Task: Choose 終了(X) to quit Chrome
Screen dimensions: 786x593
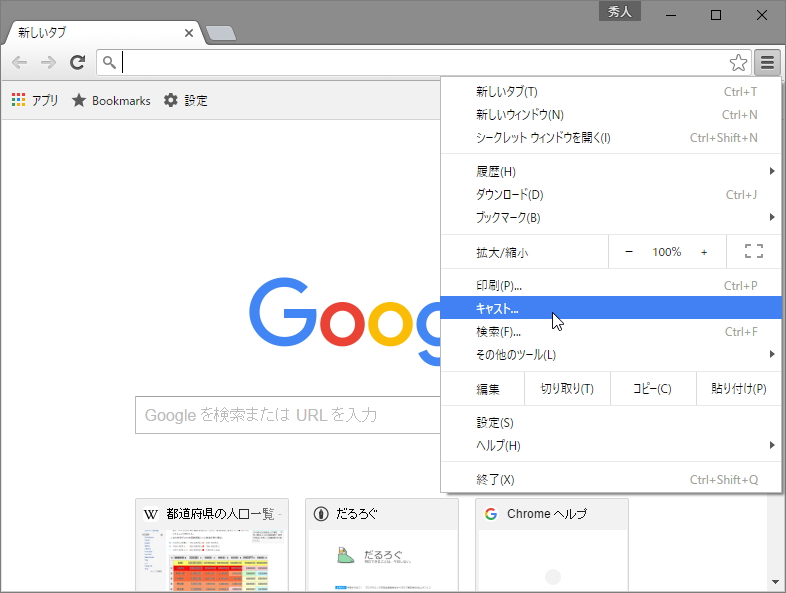Action: [x=611, y=480]
